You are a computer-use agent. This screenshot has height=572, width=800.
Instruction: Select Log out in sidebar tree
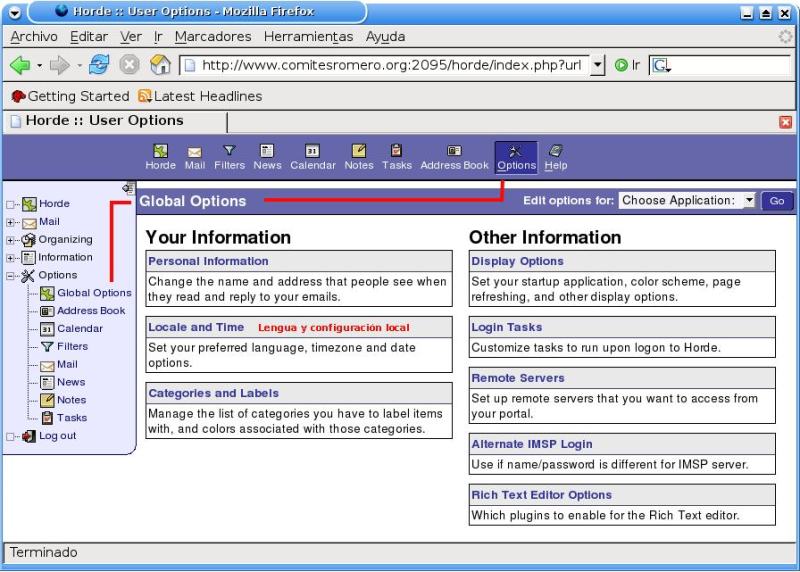57,436
